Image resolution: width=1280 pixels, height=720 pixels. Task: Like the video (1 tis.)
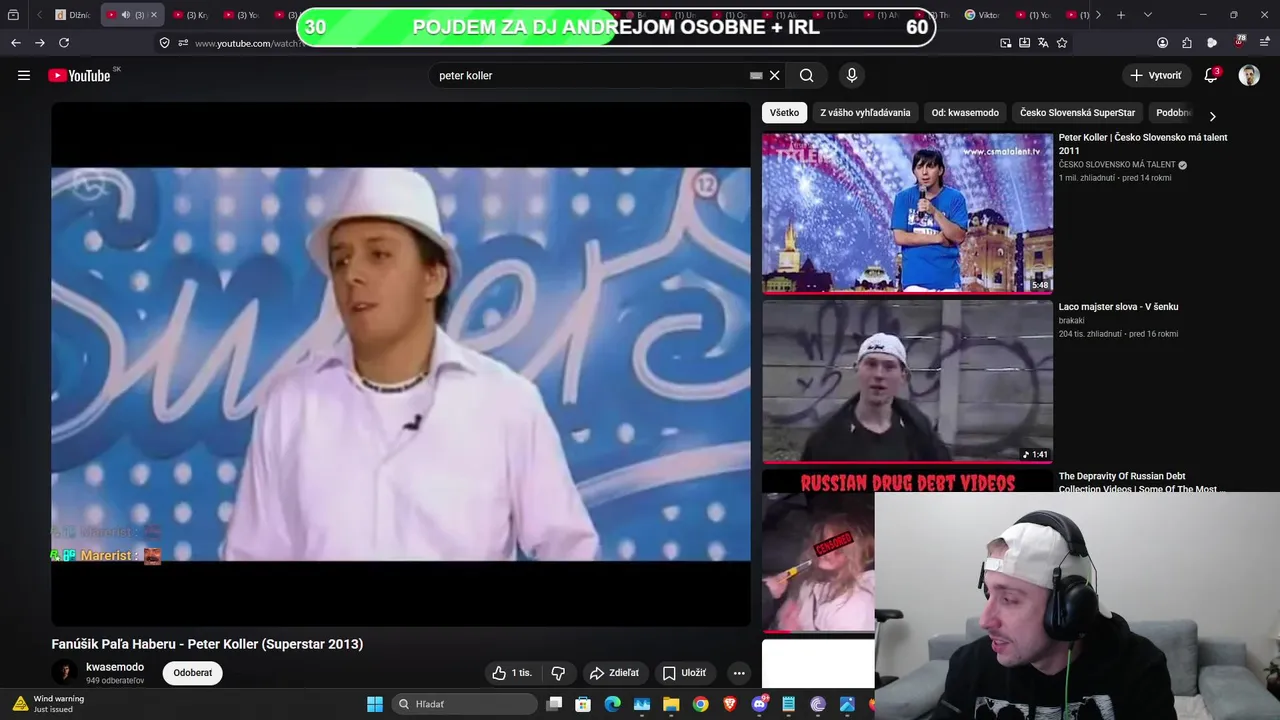coord(511,673)
